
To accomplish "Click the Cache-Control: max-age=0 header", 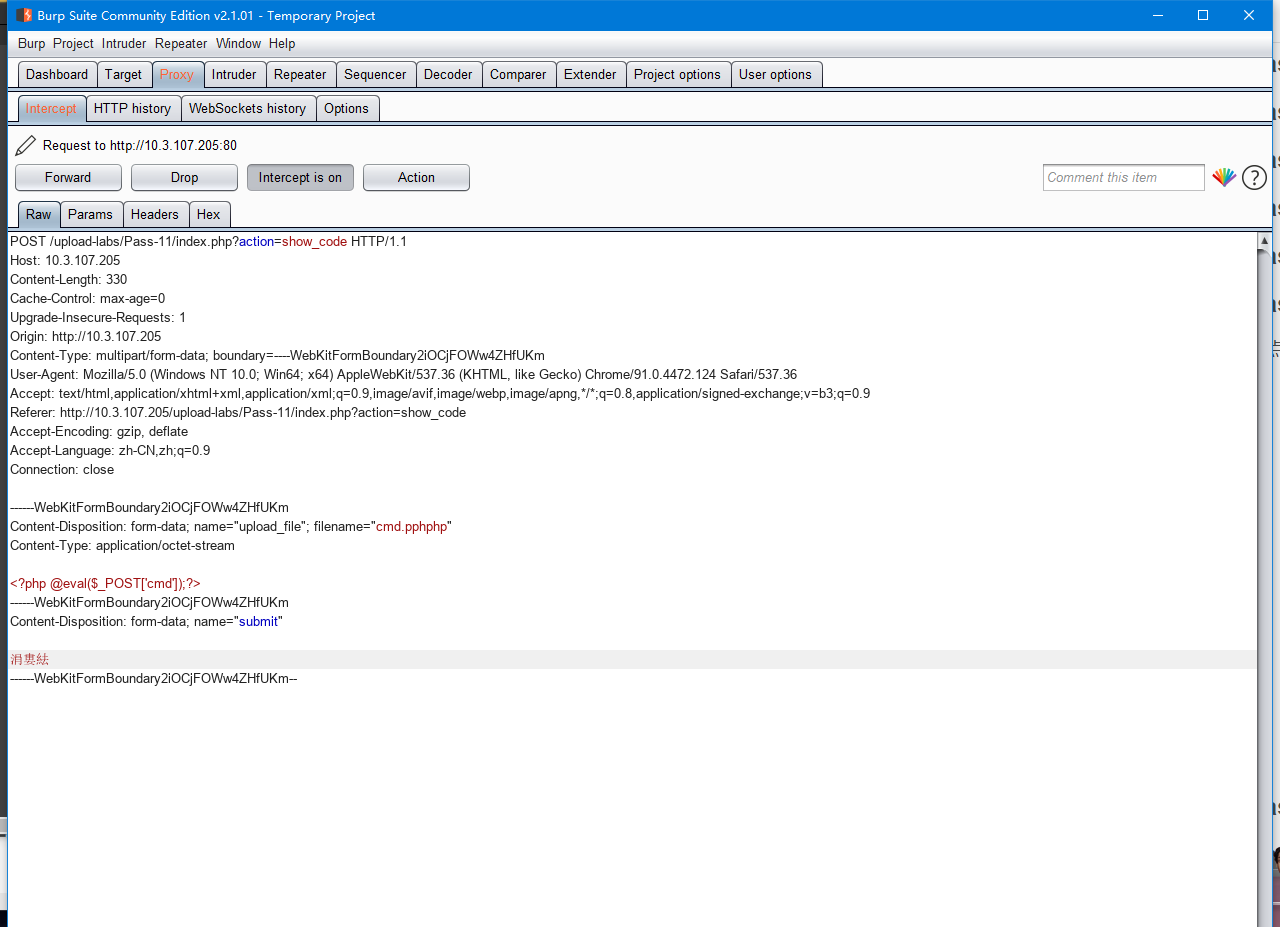I will [88, 299].
